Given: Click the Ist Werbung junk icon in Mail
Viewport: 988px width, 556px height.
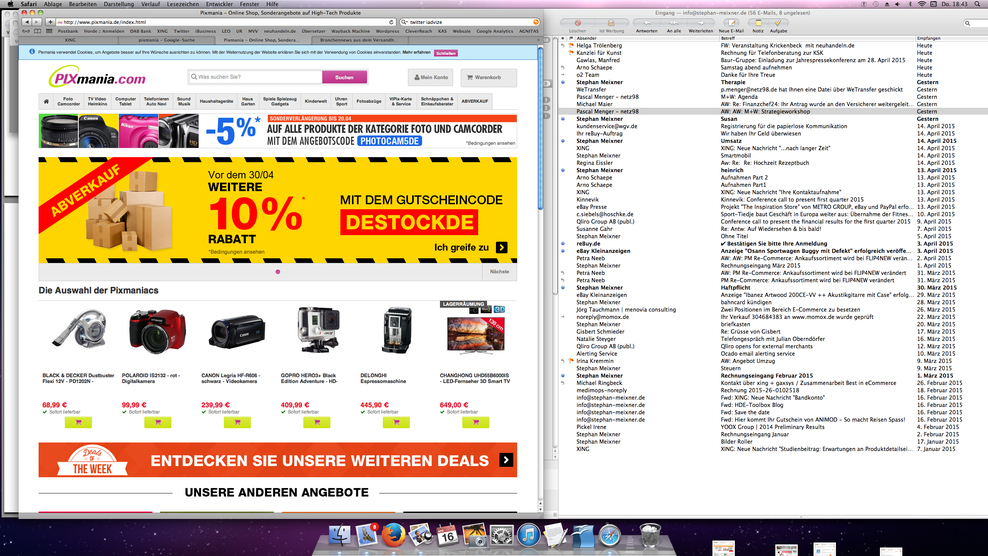Looking at the screenshot, I should pyautogui.click(x=611, y=23).
